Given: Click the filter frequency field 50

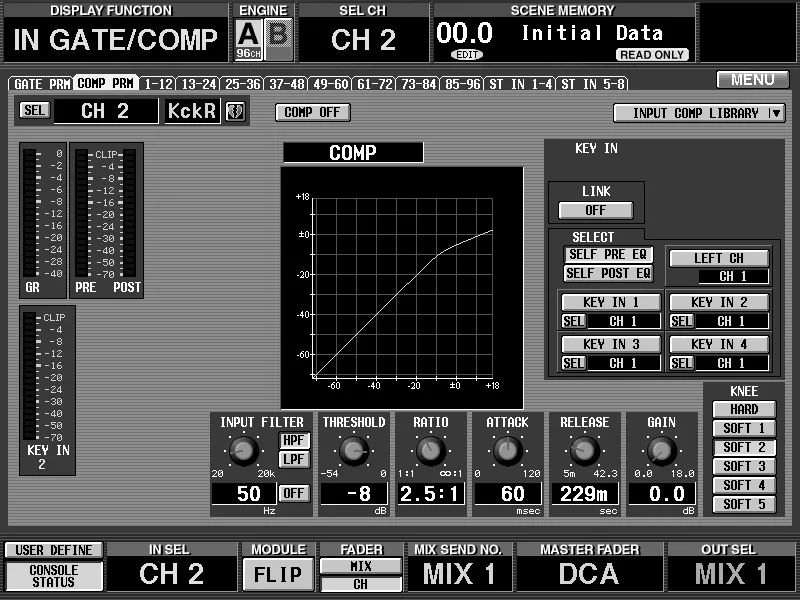Looking at the screenshot, I should (x=244, y=493).
